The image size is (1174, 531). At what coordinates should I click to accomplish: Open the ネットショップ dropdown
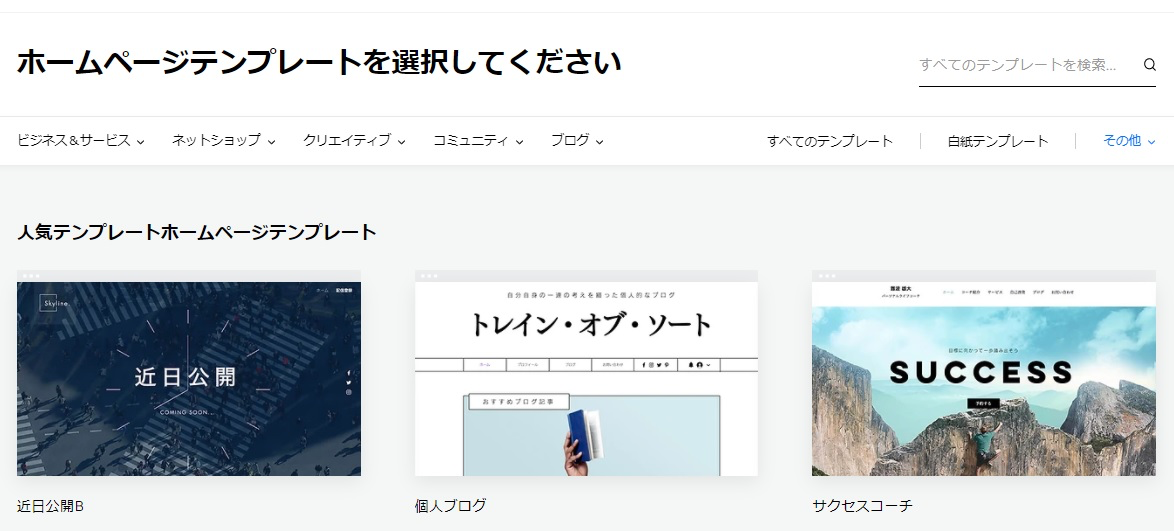click(x=223, y=141)
